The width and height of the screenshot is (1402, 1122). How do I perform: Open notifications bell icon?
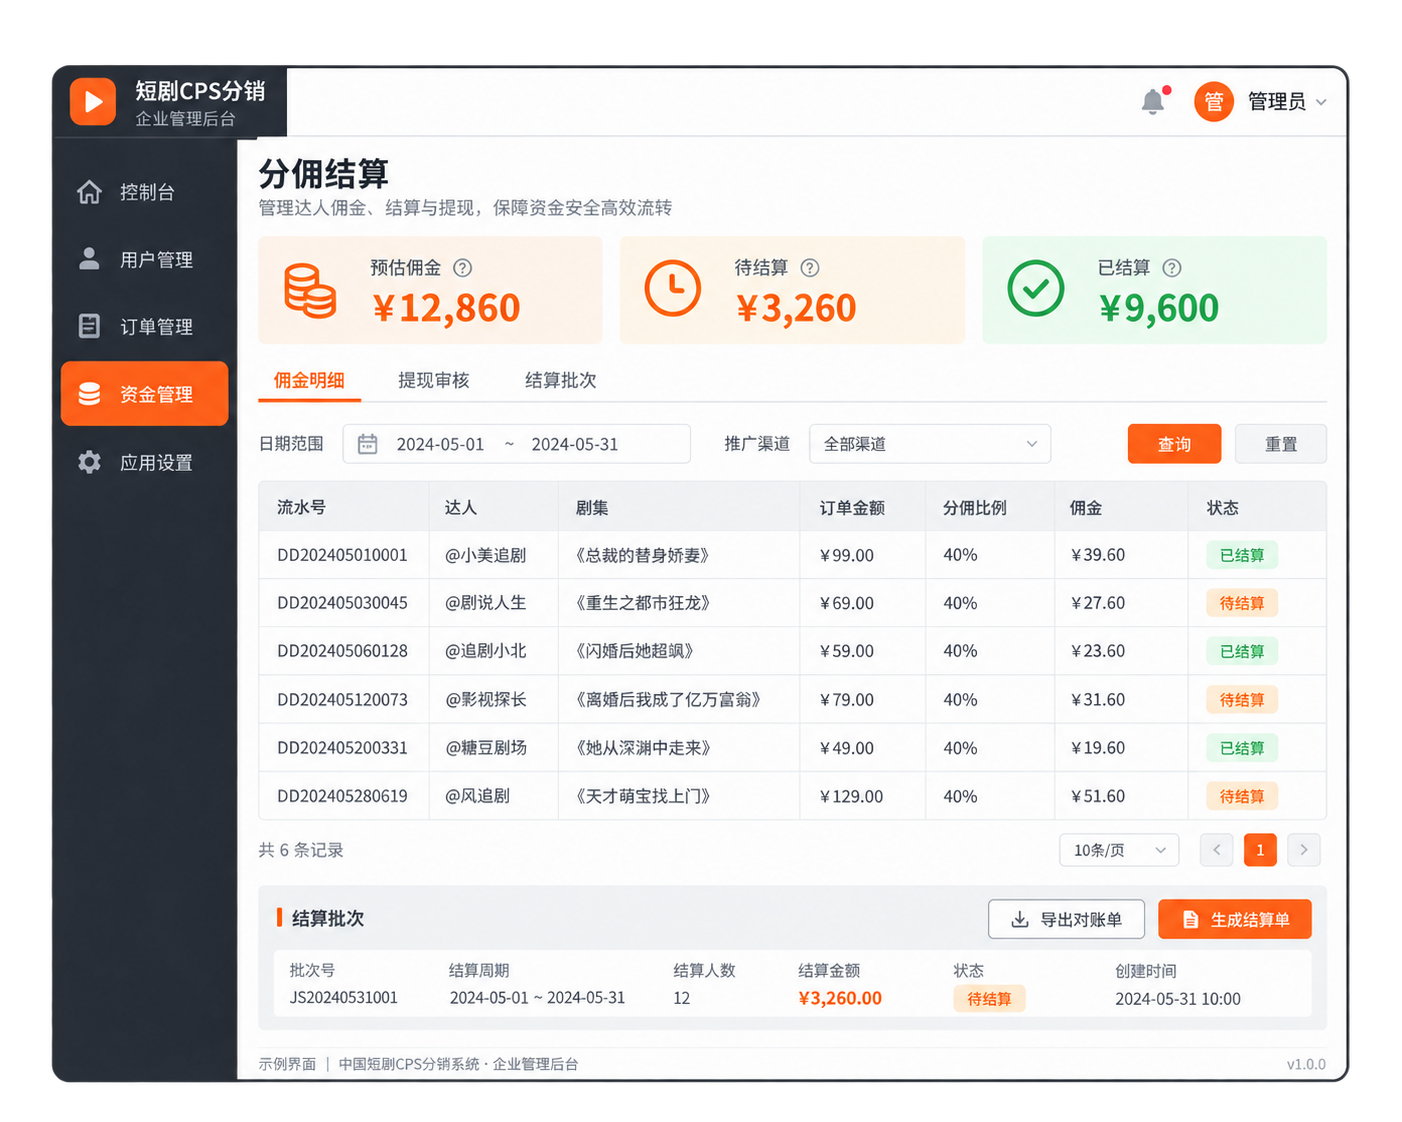click(x=1153, y=102)
